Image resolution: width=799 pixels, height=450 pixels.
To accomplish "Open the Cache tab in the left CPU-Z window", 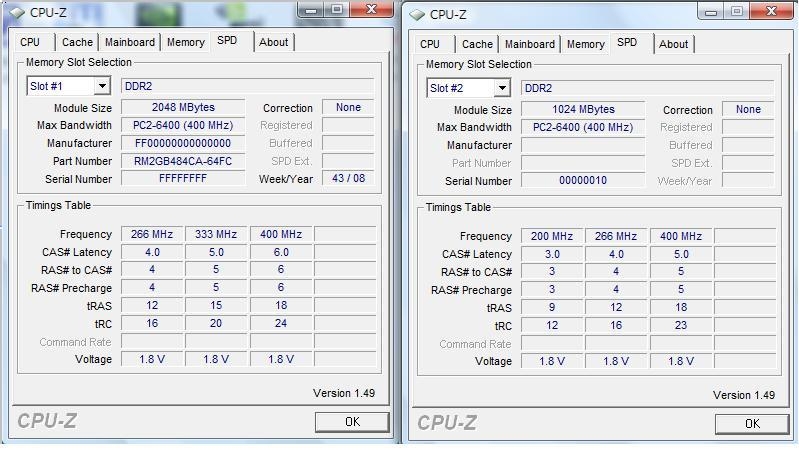I will [77, 42].
